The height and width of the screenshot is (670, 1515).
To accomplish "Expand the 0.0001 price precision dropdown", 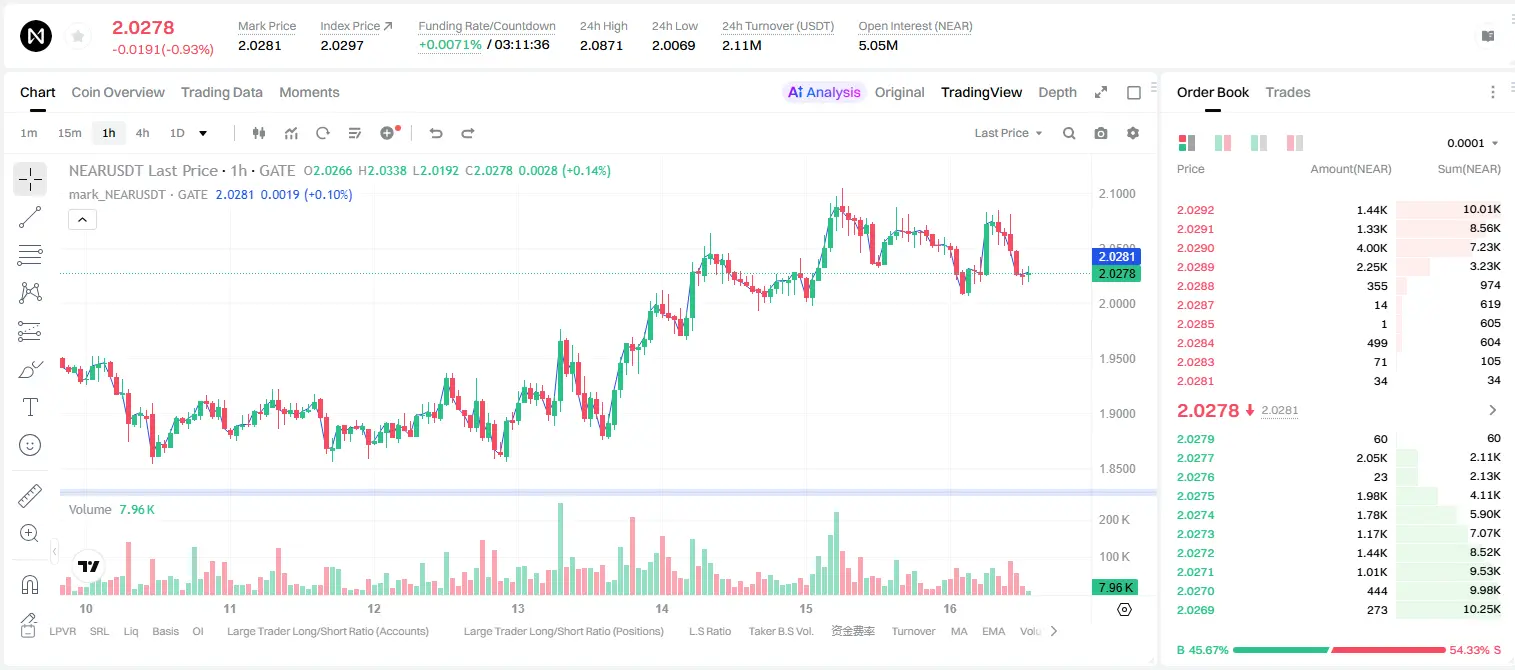I will (x=1473, y=143).
